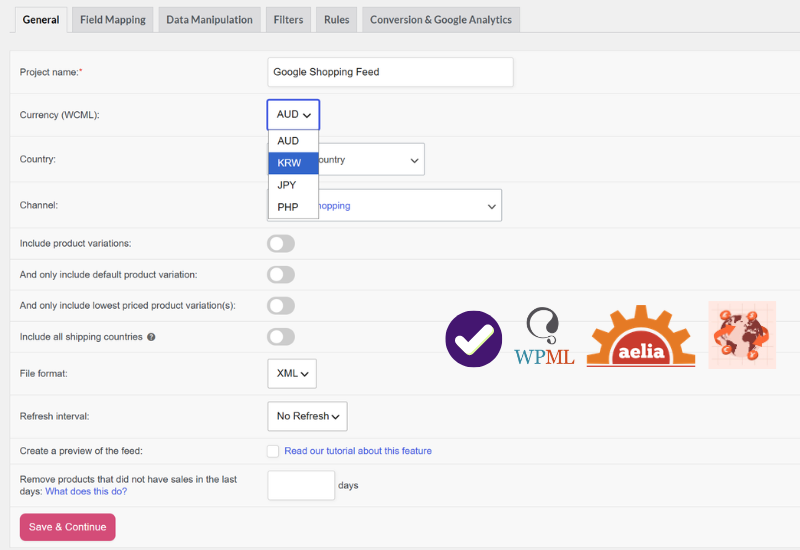
Task: Click help icon beside Include all shipping countries
Action: 151,337
